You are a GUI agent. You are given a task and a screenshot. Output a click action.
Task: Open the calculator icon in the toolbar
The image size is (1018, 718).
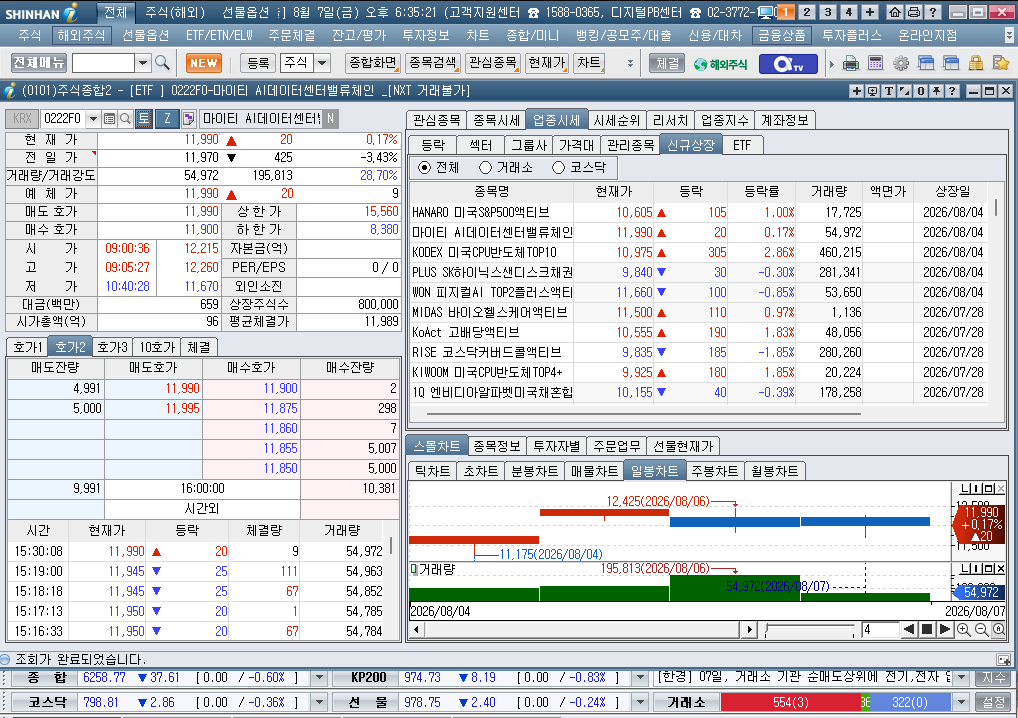coord(875,64)
